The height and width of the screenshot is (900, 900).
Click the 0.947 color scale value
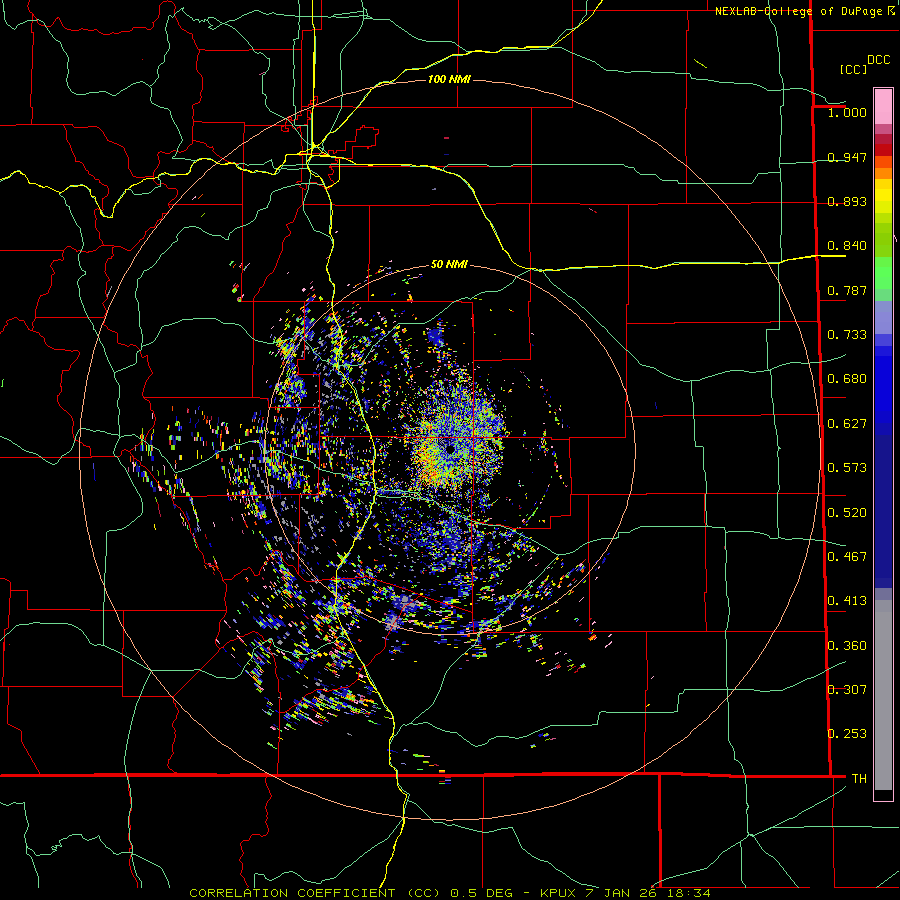click(x=847, y=157)
